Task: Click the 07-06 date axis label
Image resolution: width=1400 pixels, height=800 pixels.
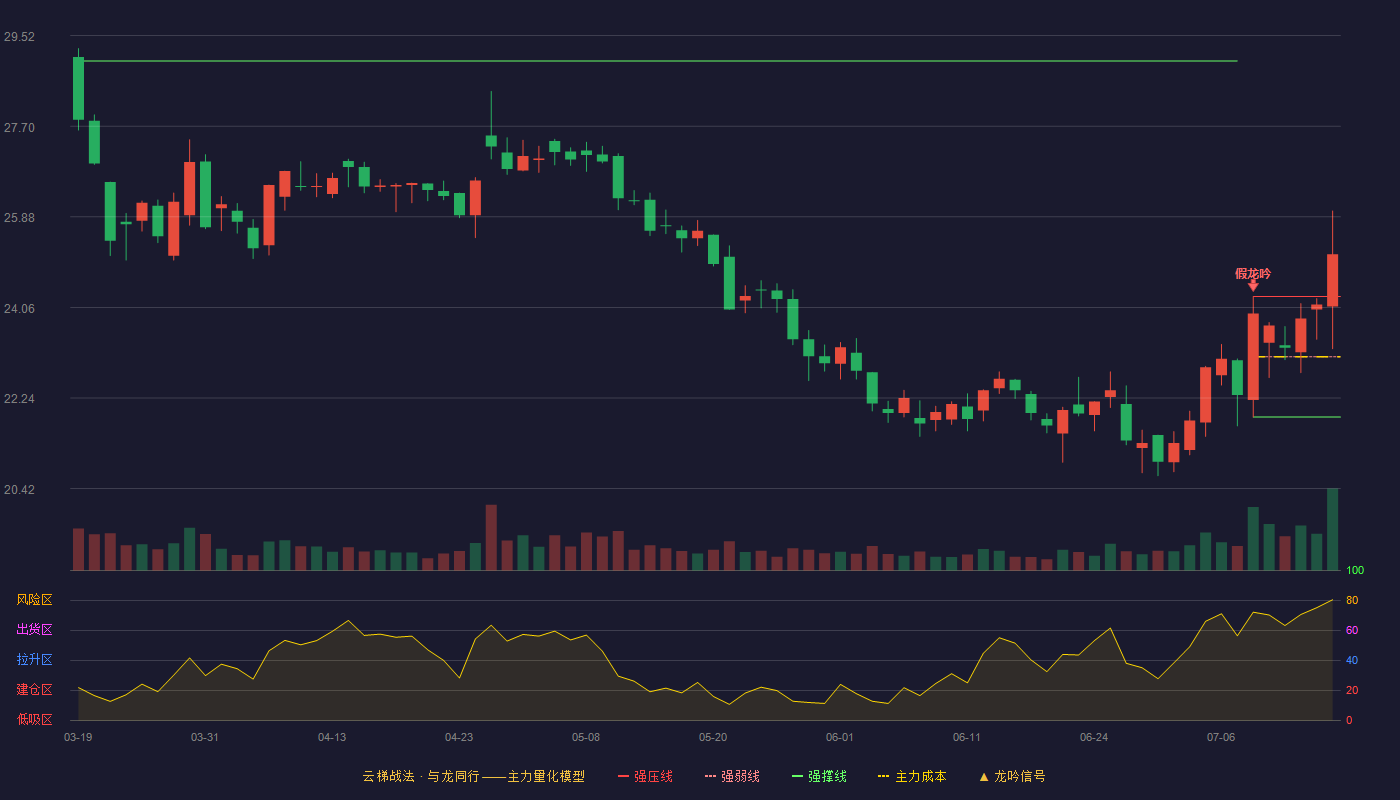Action: click(1221, 737)
